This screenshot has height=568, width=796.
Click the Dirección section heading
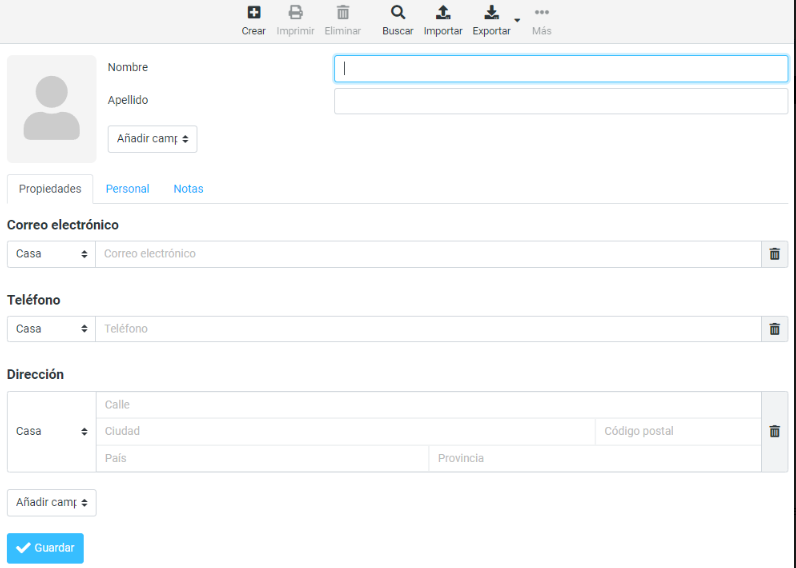(36, 375)
